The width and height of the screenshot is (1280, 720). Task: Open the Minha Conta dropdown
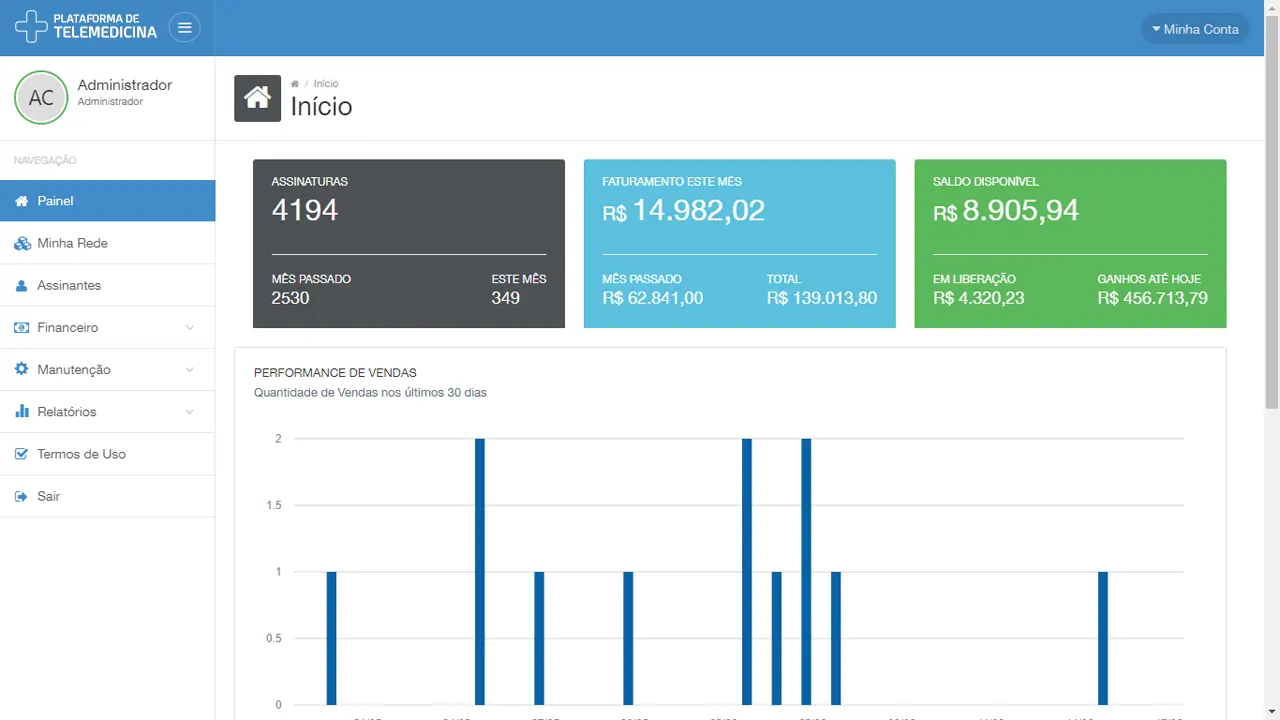tap(1195, 29)
